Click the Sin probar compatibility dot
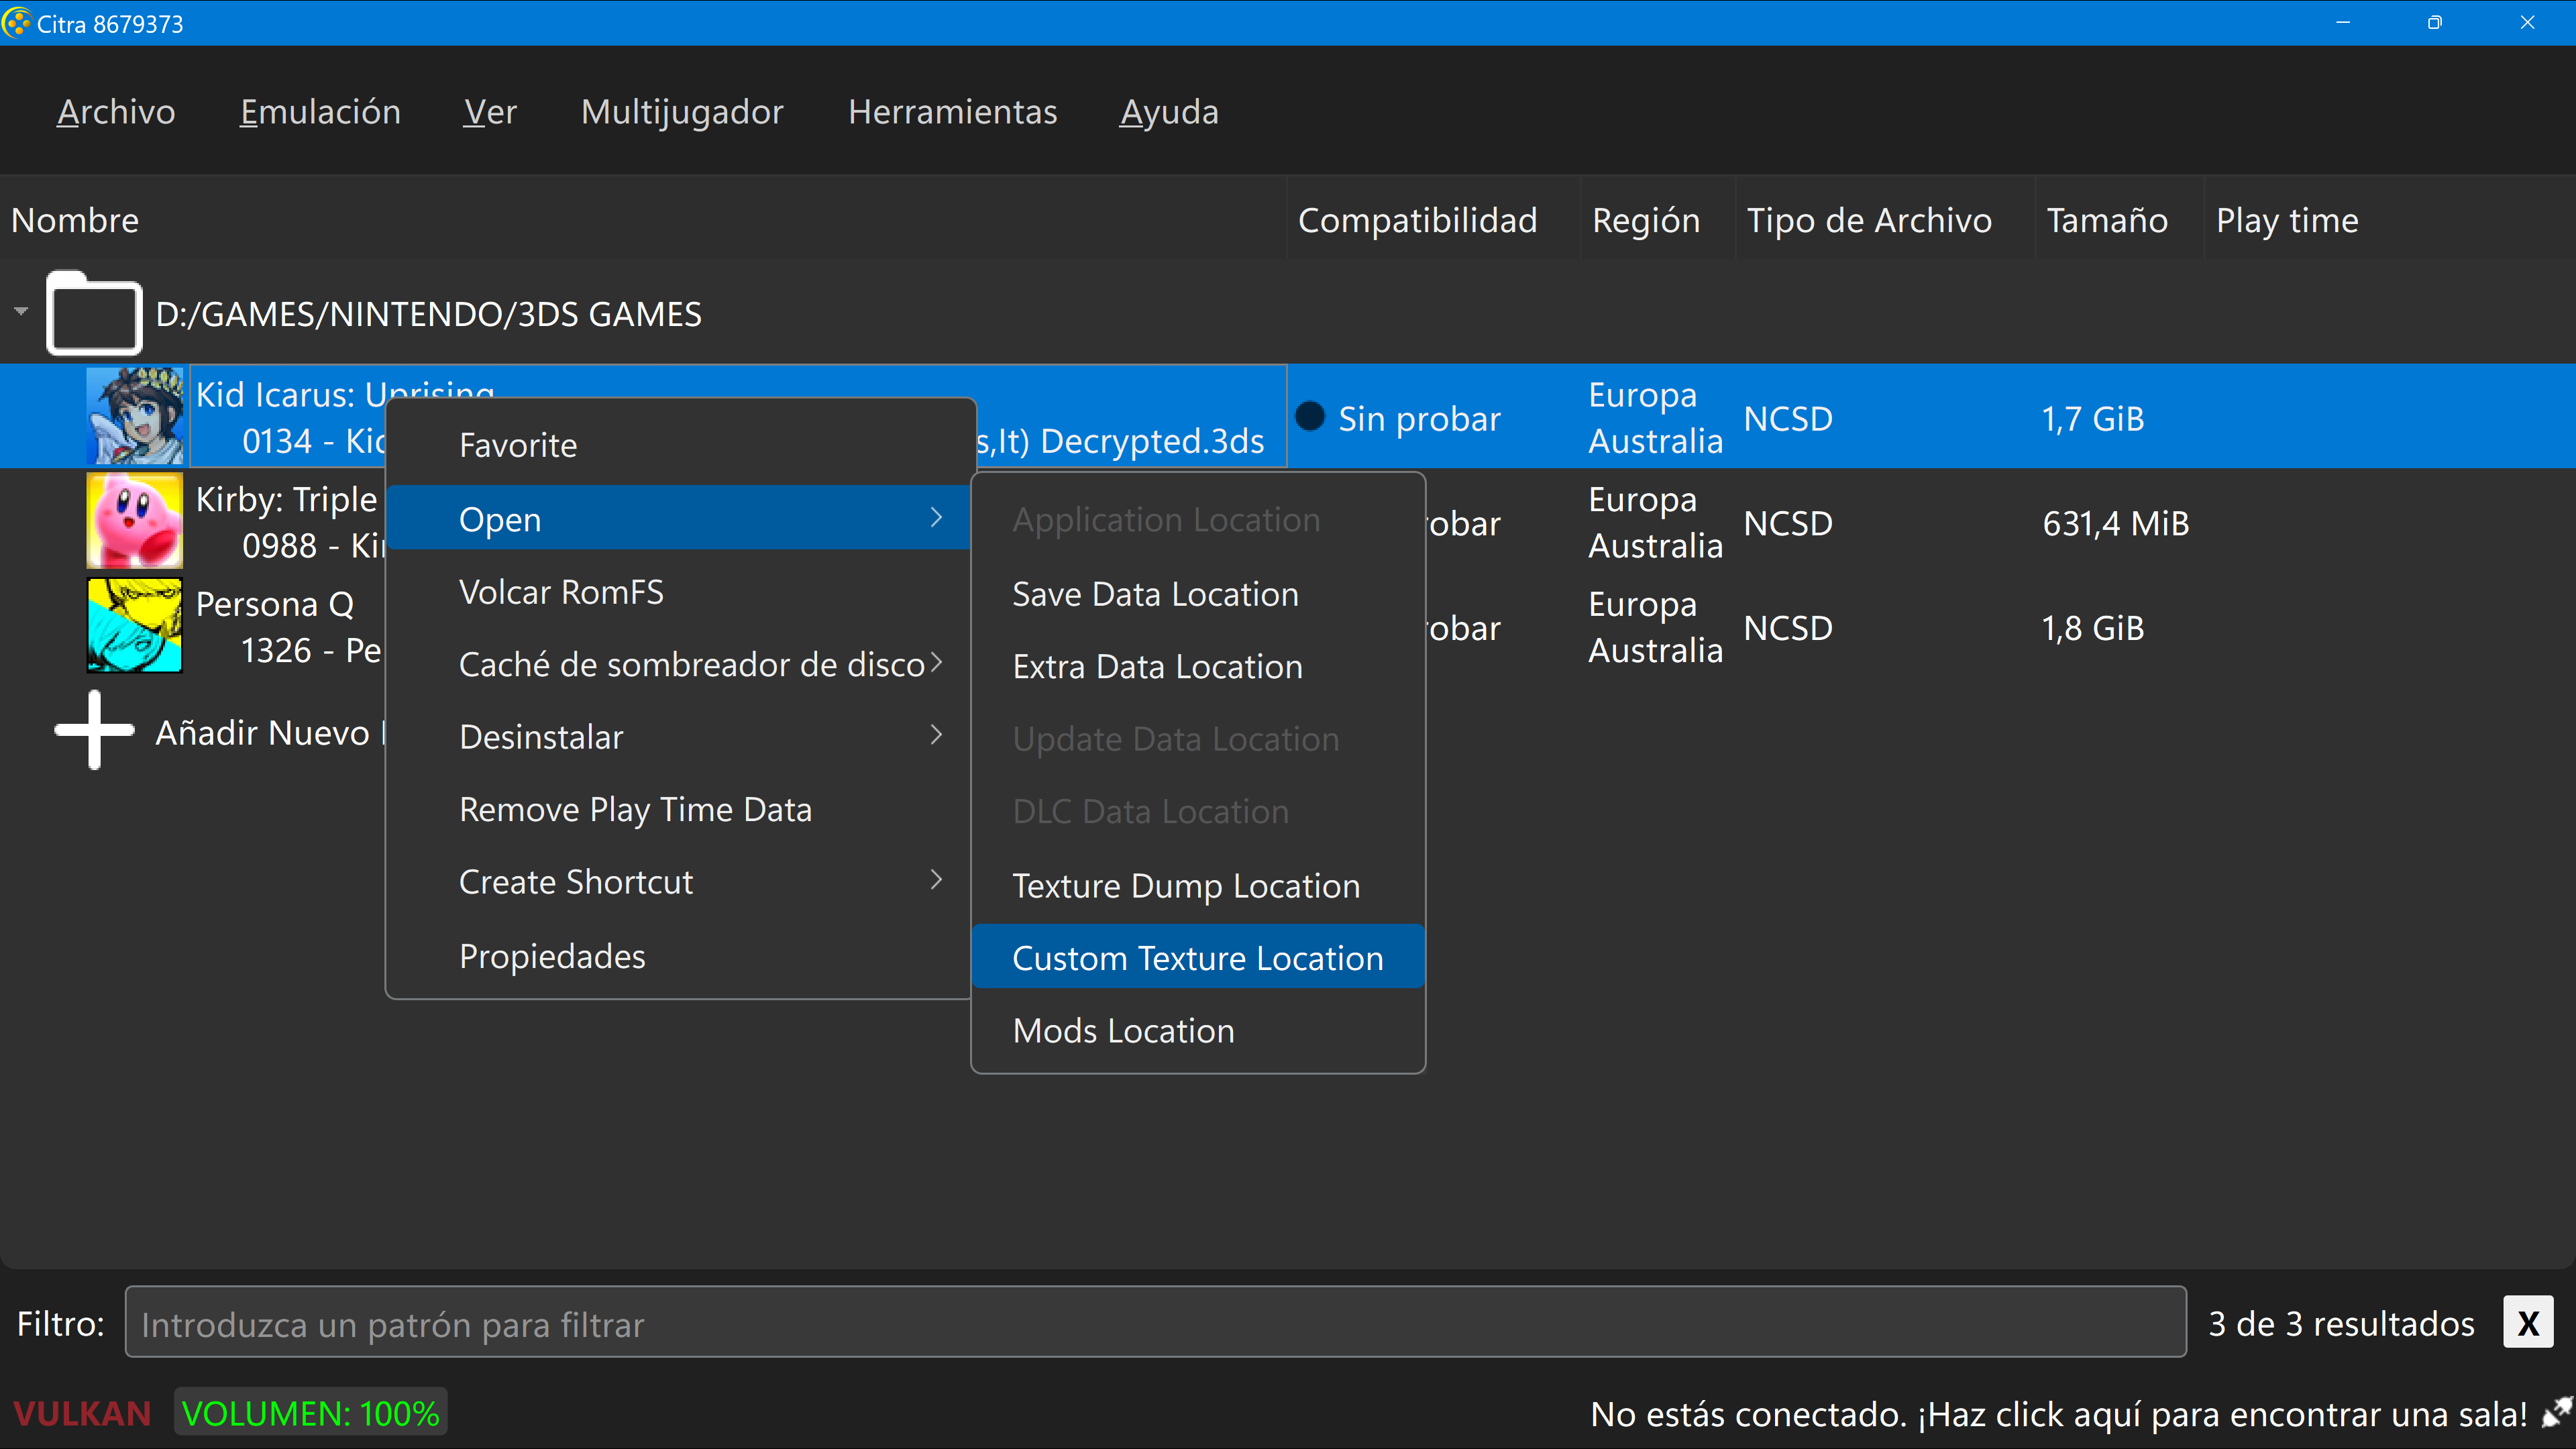Viewport: 2576px width, 1449px height. (x=1309, y=417)
